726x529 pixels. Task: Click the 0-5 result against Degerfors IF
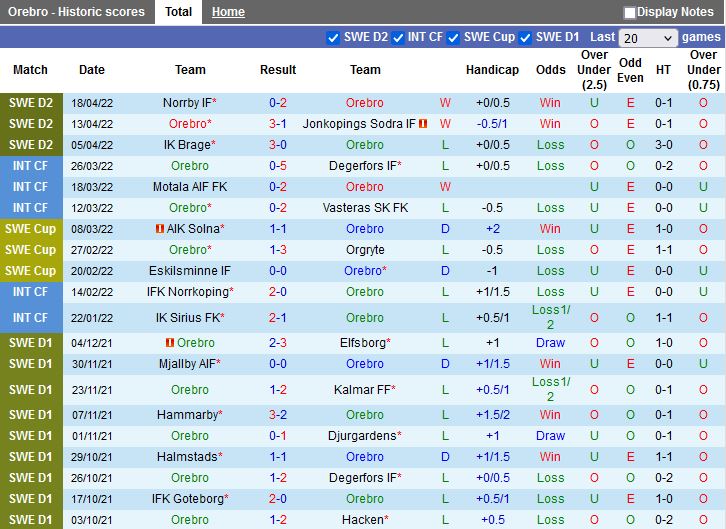278,166
